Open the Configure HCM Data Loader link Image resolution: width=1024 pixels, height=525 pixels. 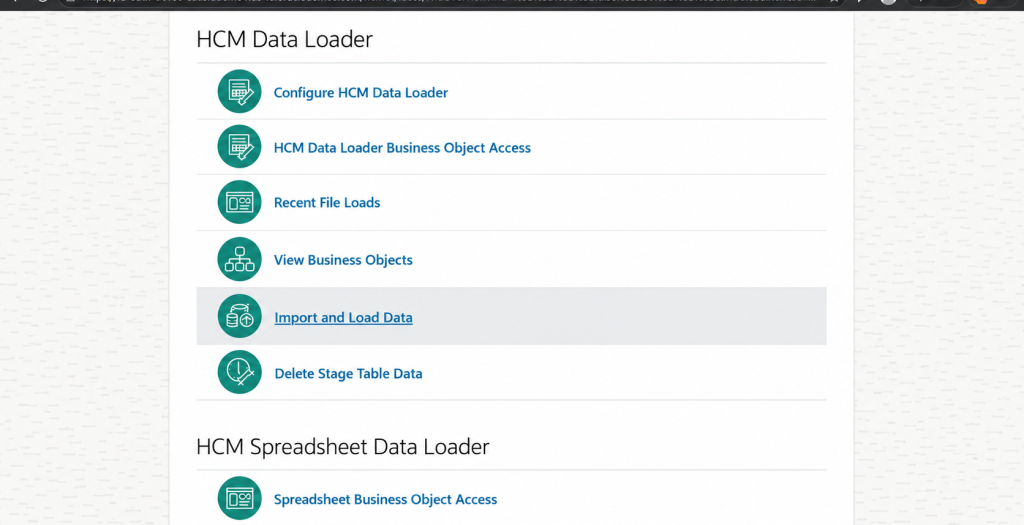point(360,93)
